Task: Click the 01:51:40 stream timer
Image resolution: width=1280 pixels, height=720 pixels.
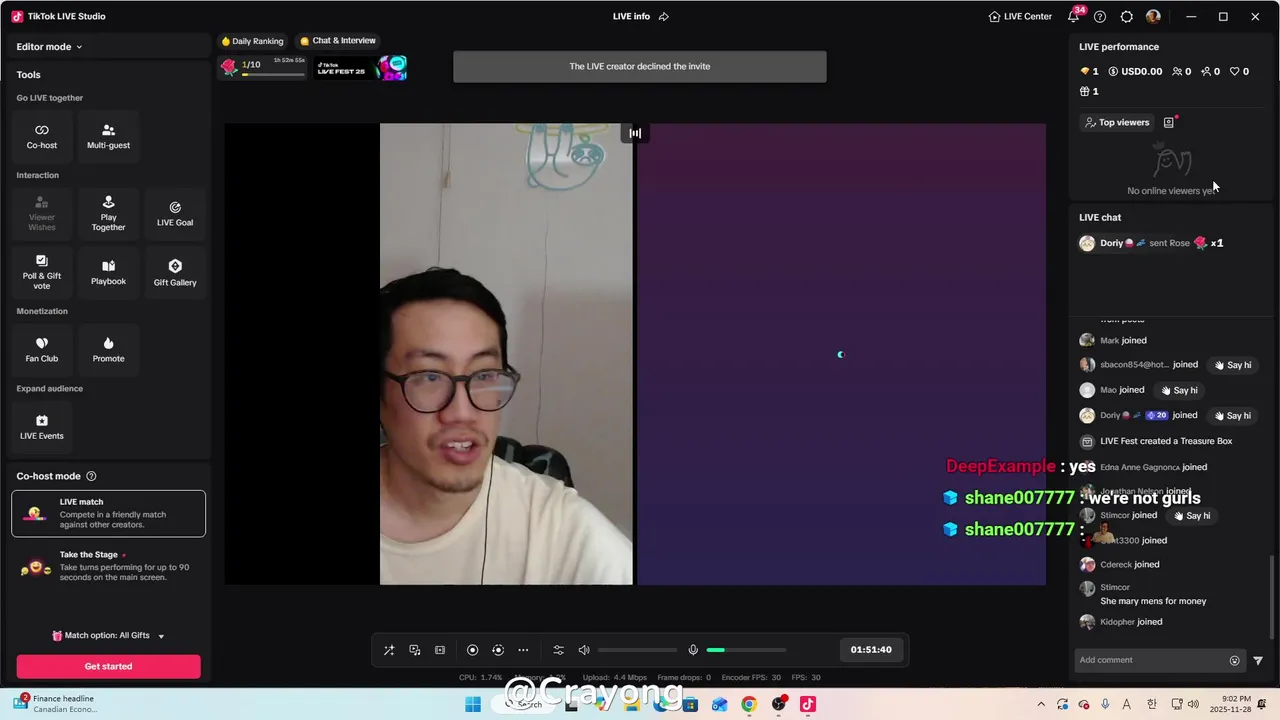Action: pos(871,650)
